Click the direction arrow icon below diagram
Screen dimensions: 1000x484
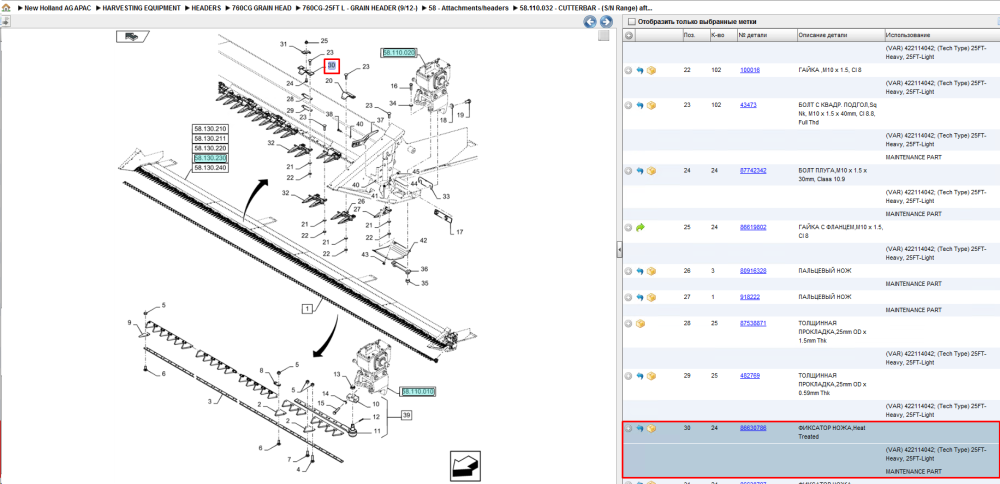coord(465,466)
